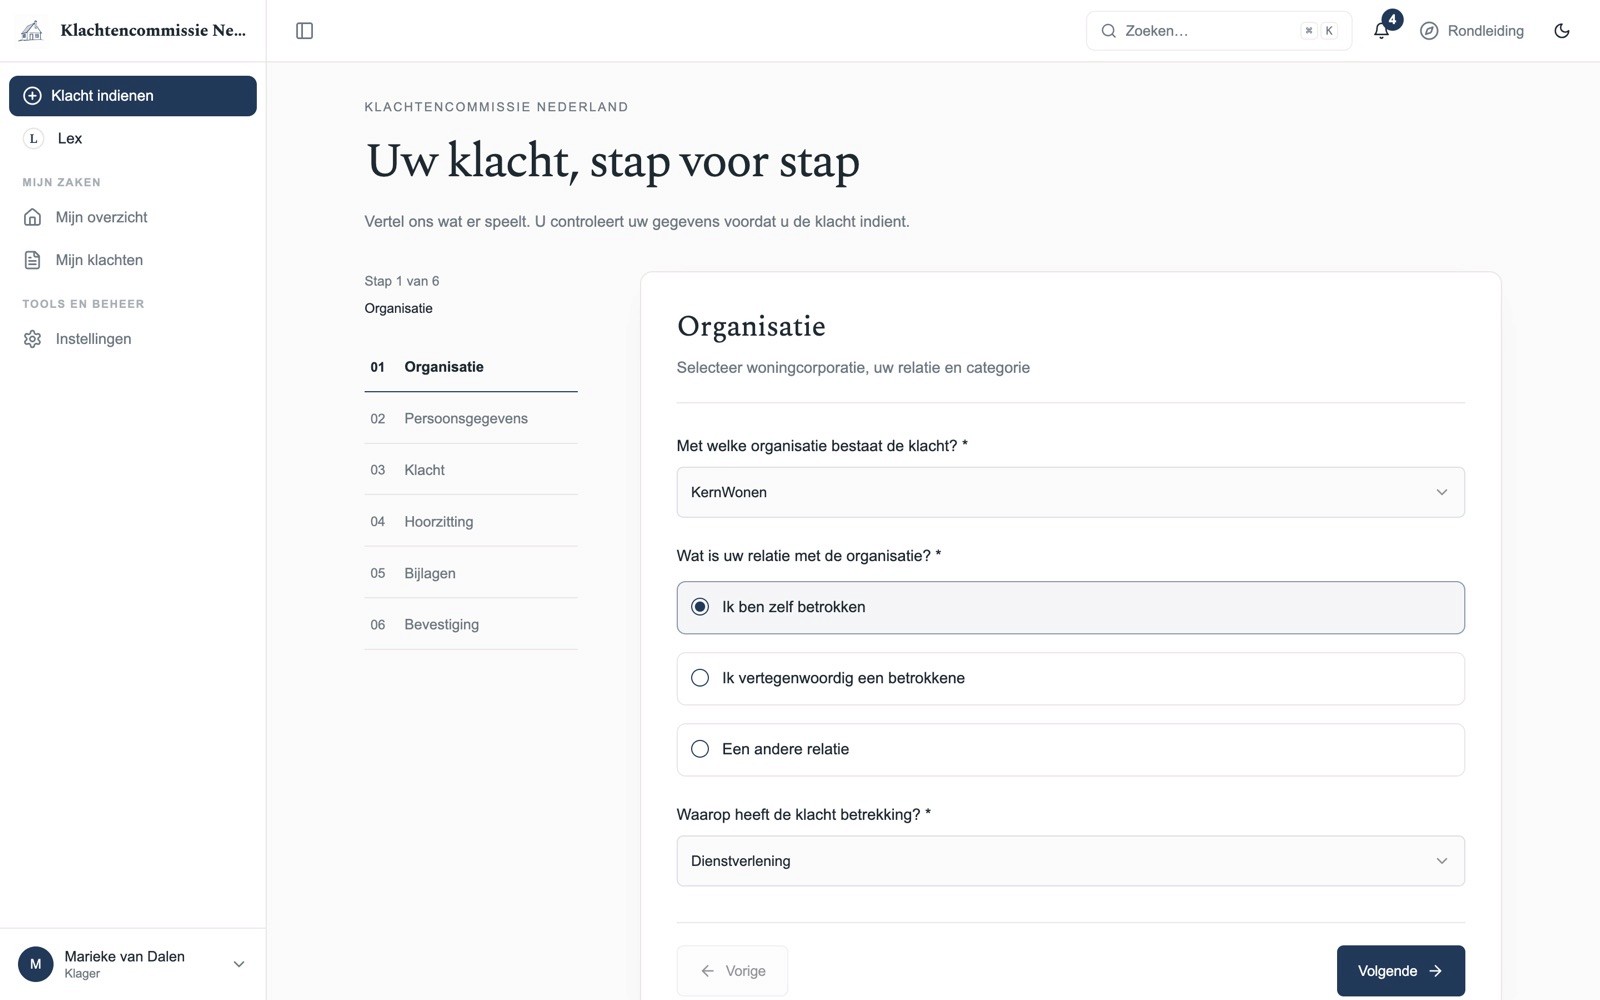The width and height of the screenshot is (1600, 1000).
Task: Switch to dark mode moon icon
Action: [x=1562, y=31]
